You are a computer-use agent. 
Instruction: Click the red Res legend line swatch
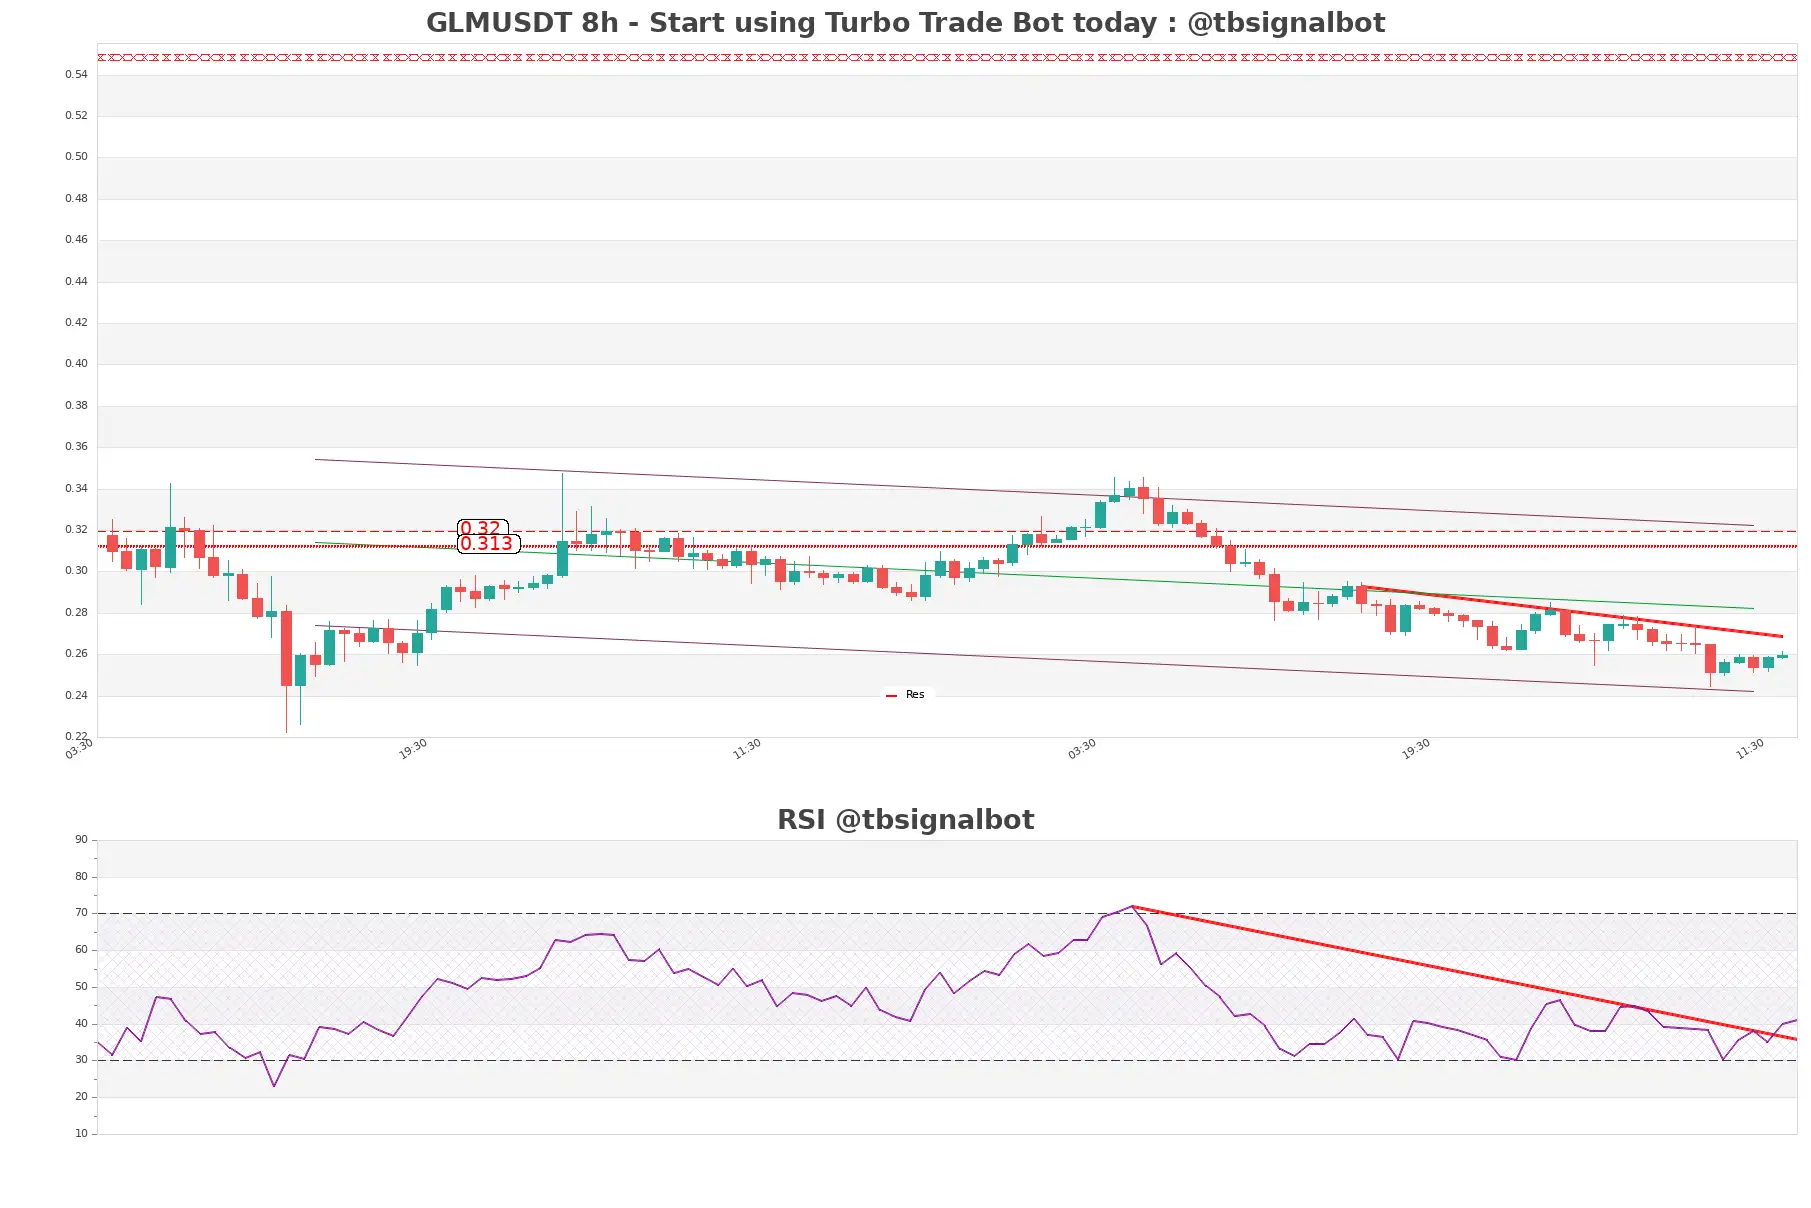click(x=891, y=695)
